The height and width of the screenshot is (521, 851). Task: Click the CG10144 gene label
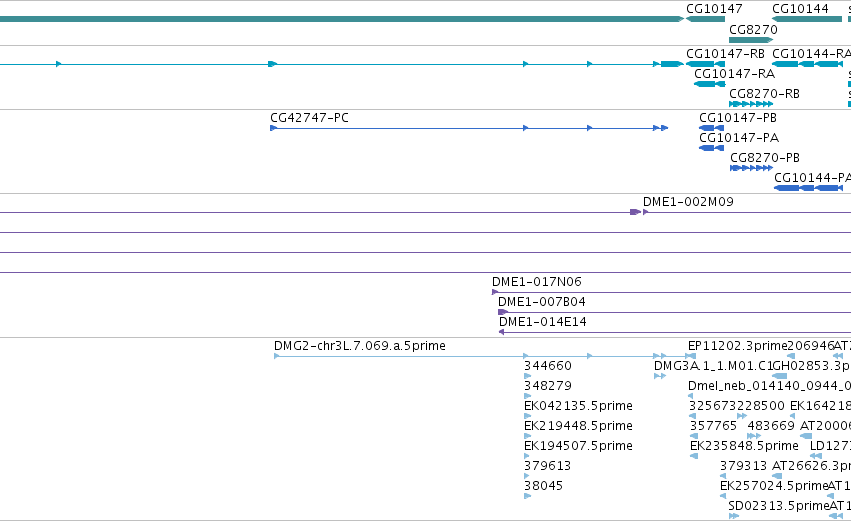pos(800,9)
